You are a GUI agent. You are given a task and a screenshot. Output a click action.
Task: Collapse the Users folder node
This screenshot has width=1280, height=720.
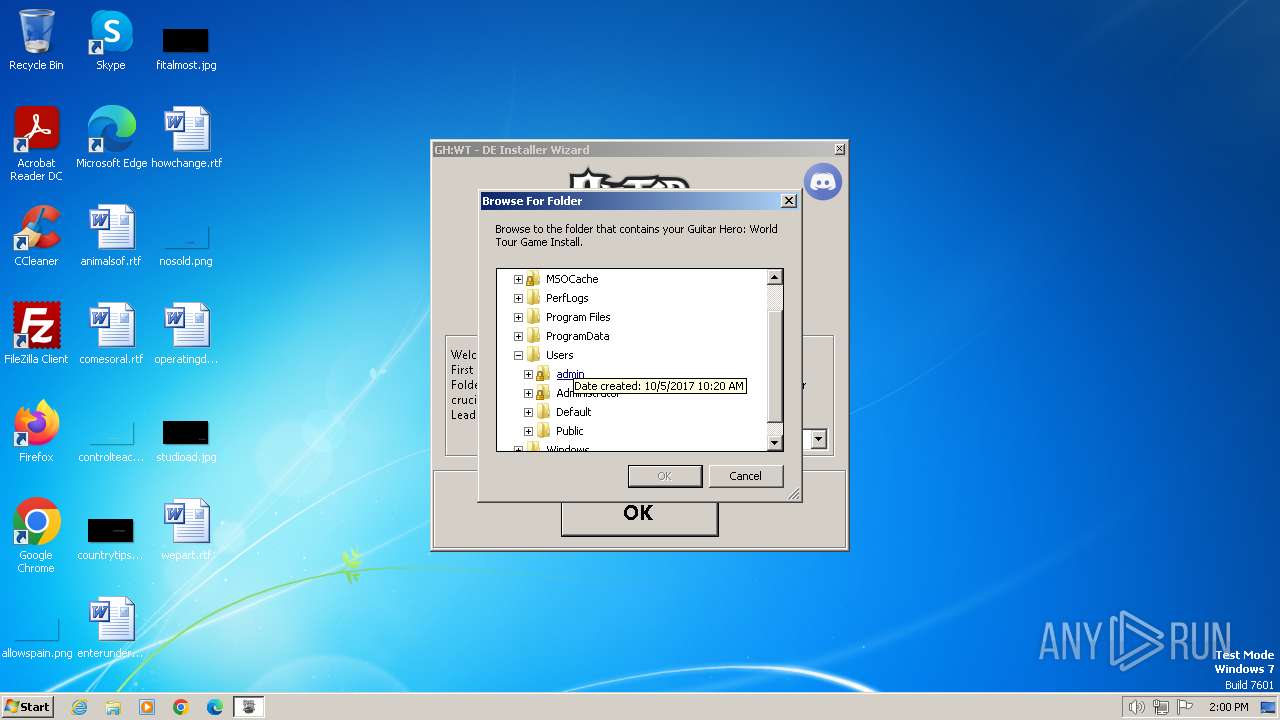click(518, 355)
